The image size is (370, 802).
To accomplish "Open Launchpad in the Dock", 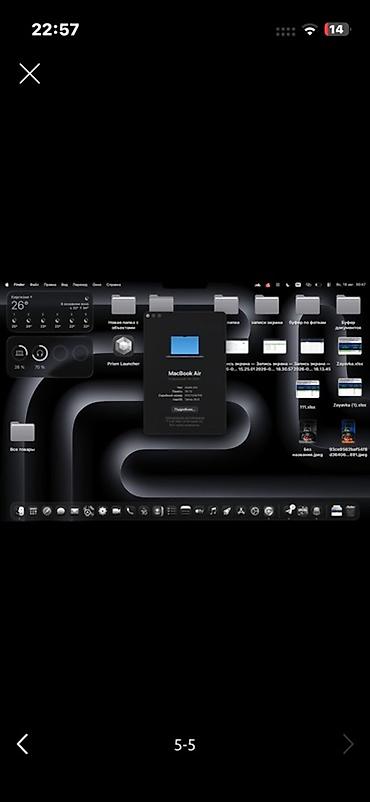I will 33,510.
